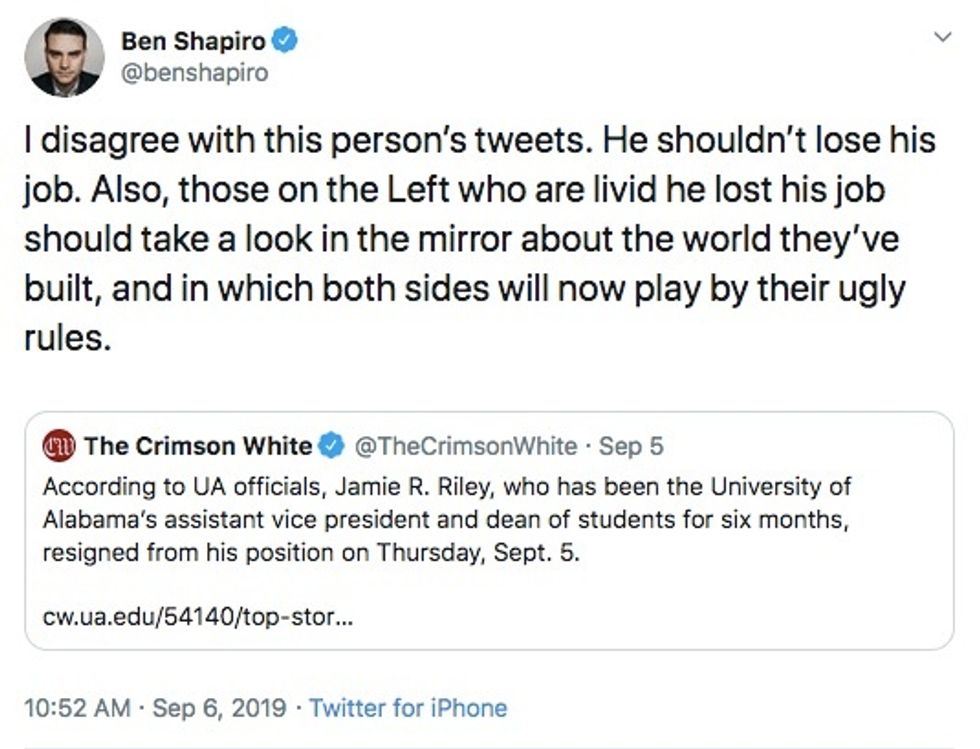Click the @benshapiro handle
The width and height of the screenshot is (980, 749).
point(194,73)
